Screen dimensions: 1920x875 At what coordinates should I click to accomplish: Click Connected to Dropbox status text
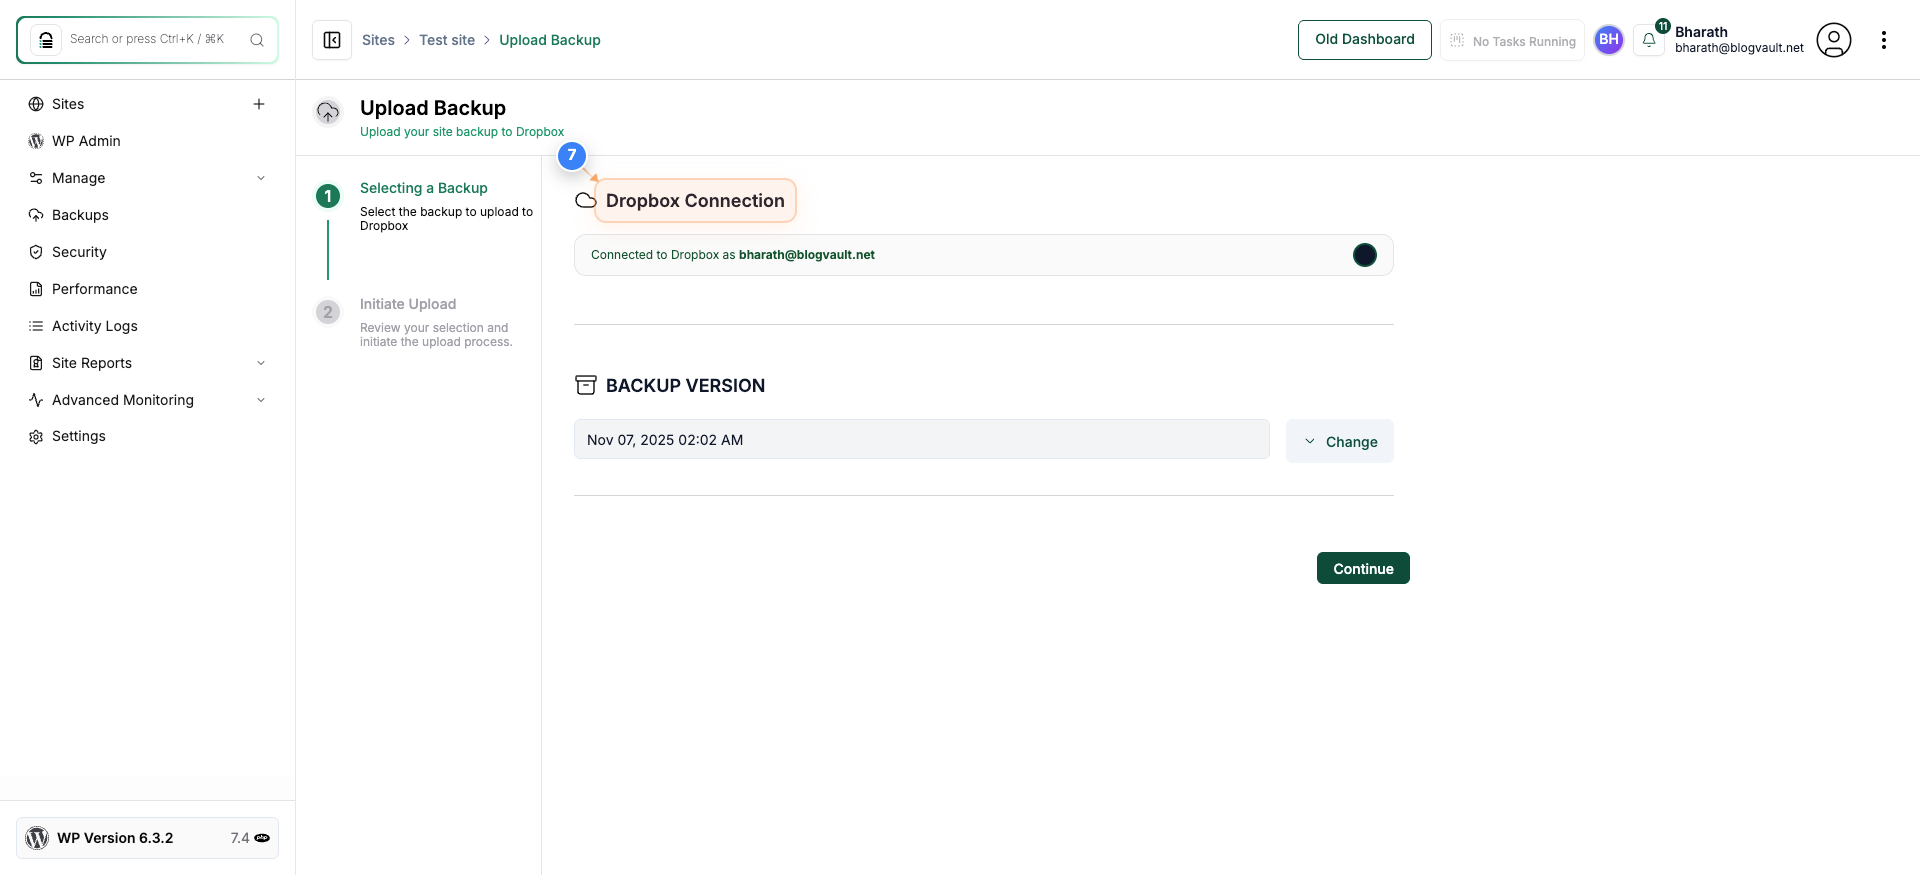click(733, 255)
